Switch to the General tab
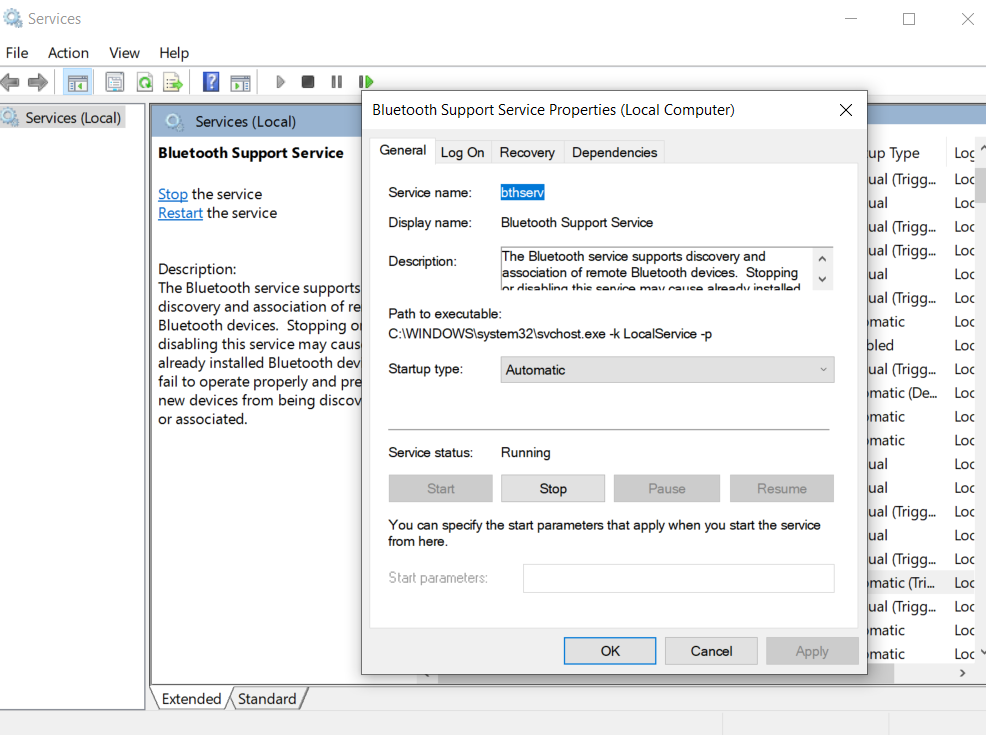Viewport: 986px width, 735px height. (402, 150)
